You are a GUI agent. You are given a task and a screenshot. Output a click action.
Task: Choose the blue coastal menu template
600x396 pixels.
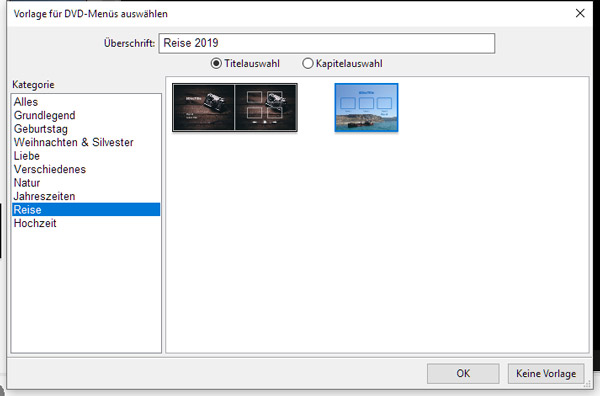click(366, 108)
